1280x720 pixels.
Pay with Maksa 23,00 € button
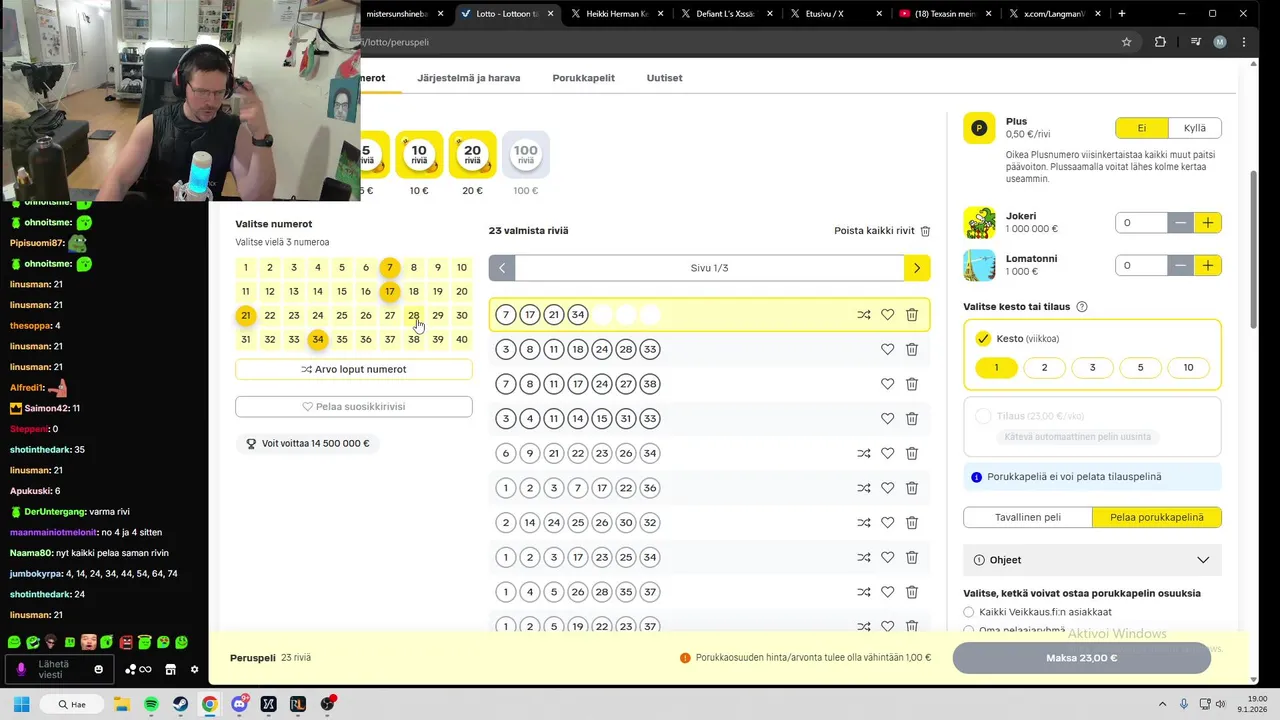click(1081, 658)
